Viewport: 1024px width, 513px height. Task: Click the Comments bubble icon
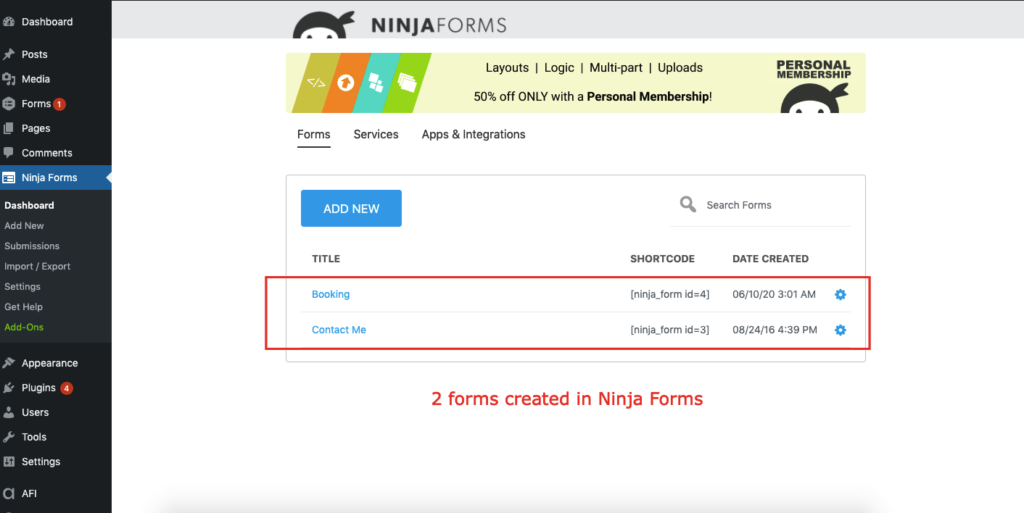point(8,153)
